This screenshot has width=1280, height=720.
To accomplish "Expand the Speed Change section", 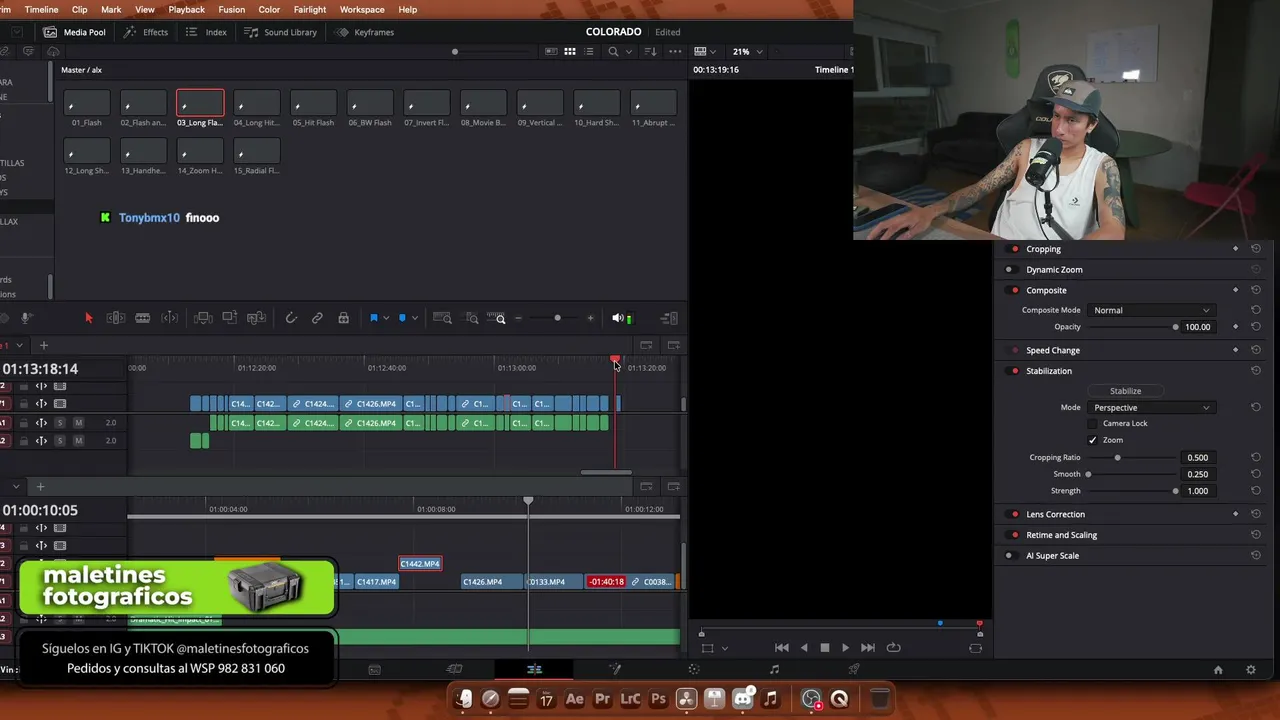I will tap(1053, 351).
